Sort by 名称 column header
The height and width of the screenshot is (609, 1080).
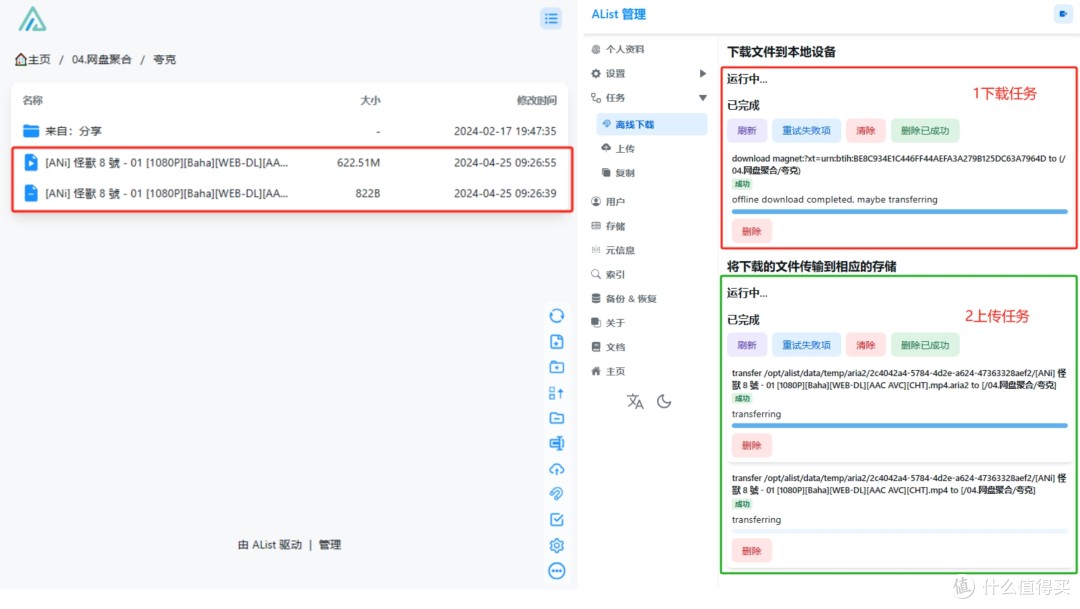pos(32,101)
